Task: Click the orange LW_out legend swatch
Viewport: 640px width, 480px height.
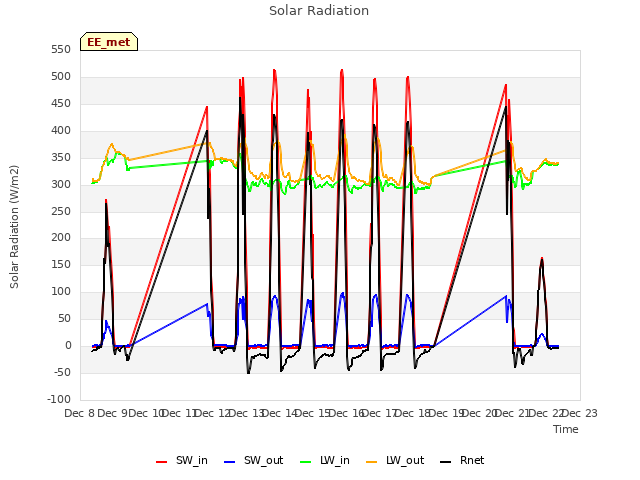Action: click(x=371, y=462)
